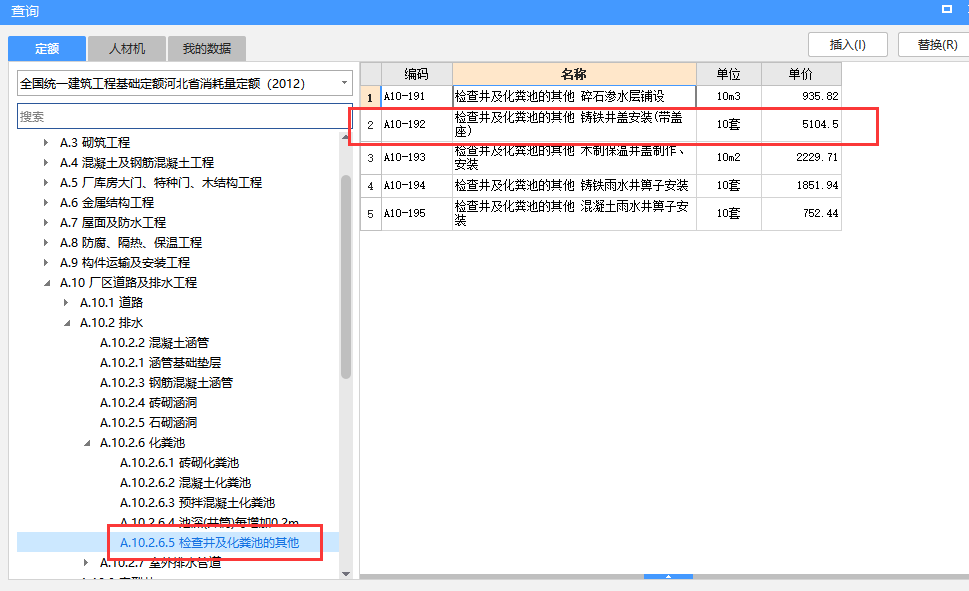
Task: Click the 名称 column header
Action: tap(574, 74)
